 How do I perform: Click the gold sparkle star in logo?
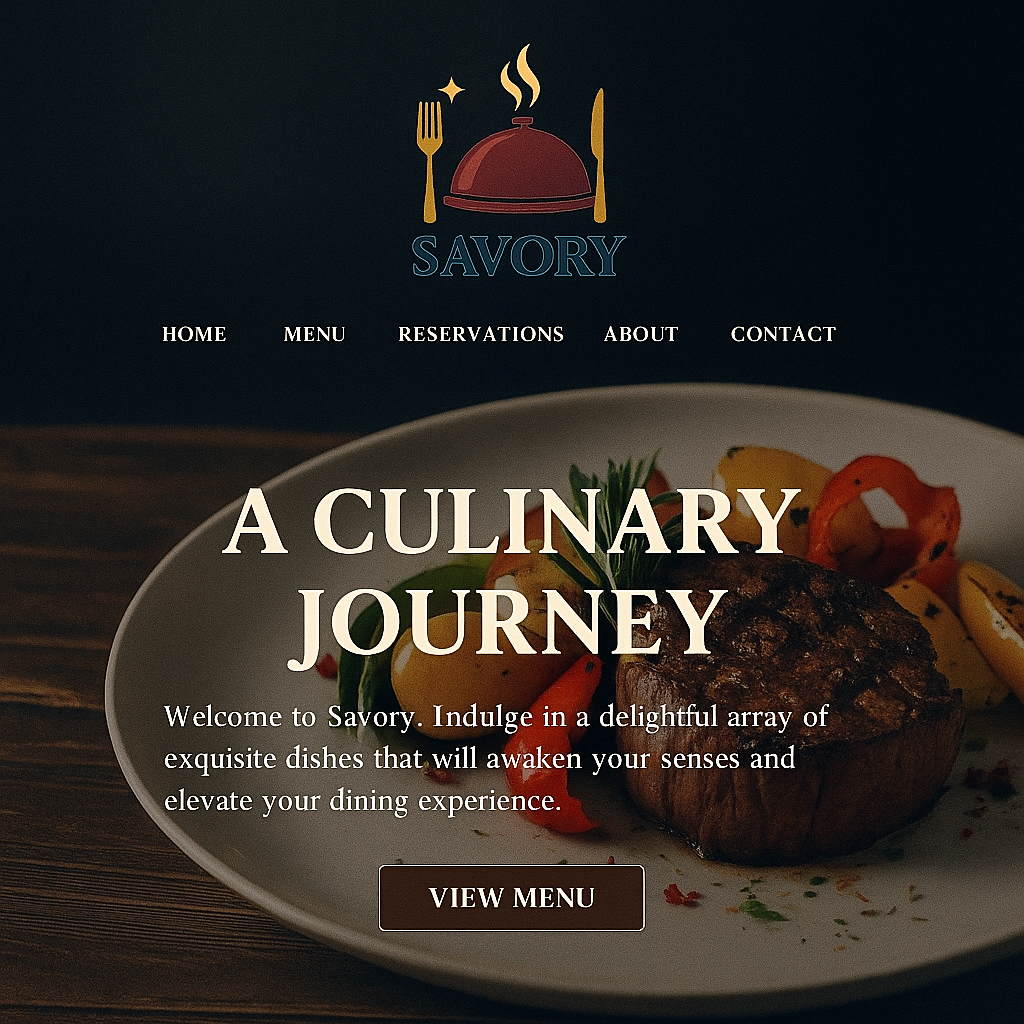(x=451, y=90)
